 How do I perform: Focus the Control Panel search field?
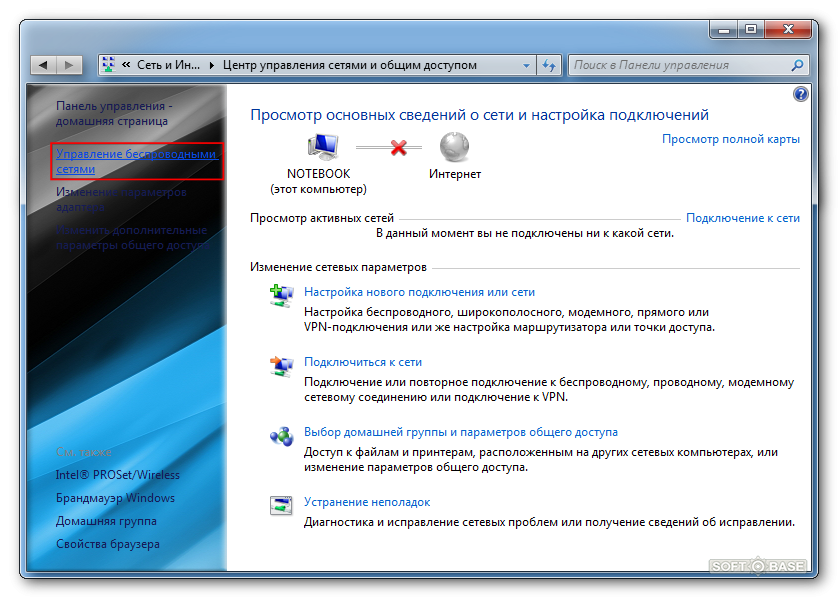688,65
